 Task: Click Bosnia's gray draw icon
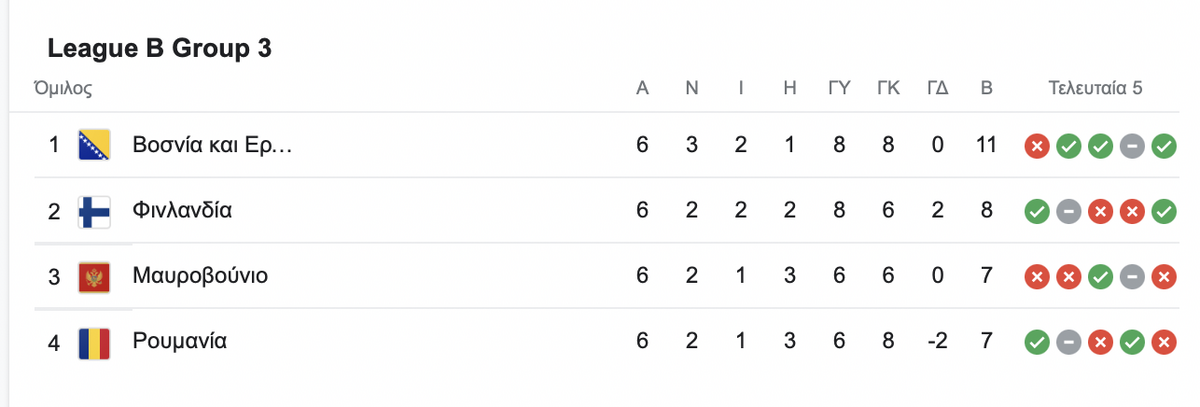click(1132, 147)
